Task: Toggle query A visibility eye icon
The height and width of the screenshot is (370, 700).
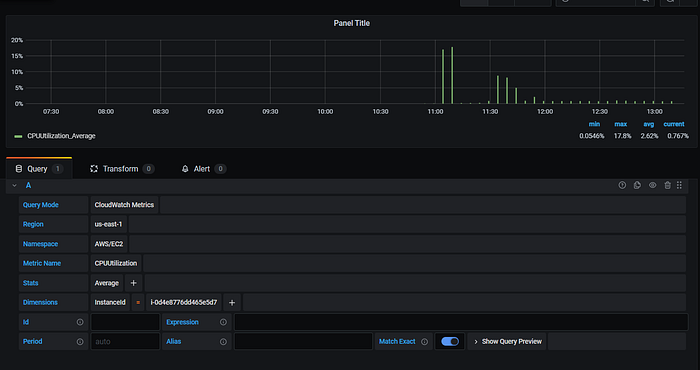Action: [x=652, y=185]
